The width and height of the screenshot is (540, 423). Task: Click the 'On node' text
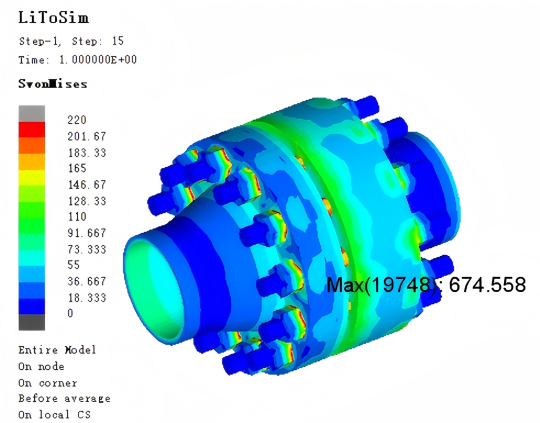(41, 367)
